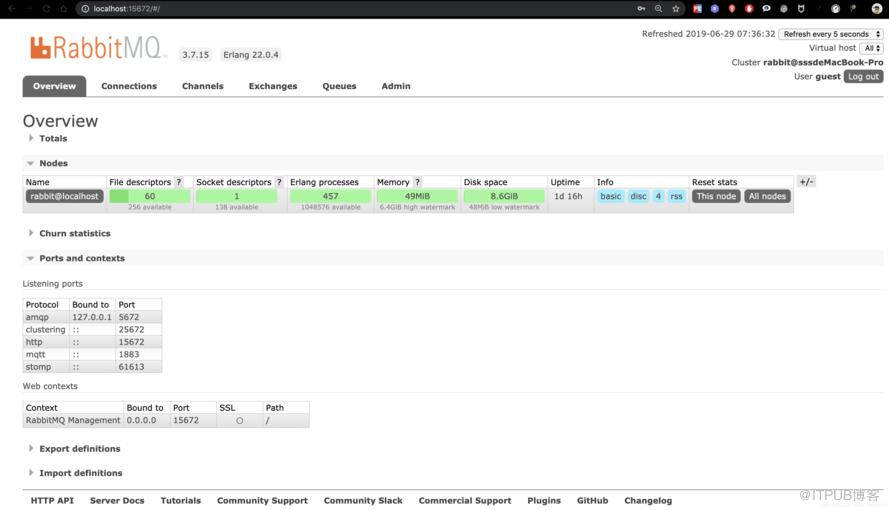Expand the Export definitions section

click(79, 449)
